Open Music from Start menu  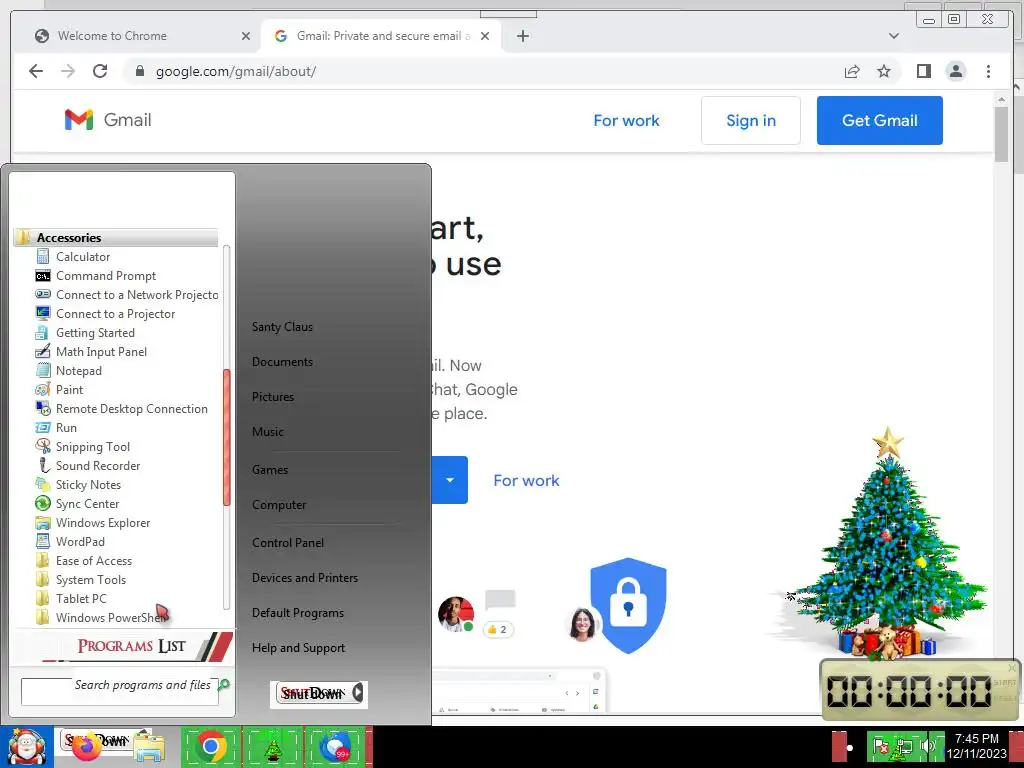[x=268, y=432]
